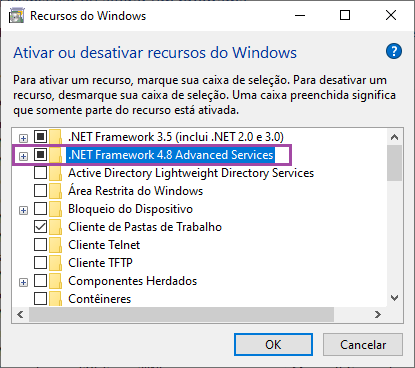Image resolution: width=415 pixels, height=368 pixels.
Task: Click folder icon beside Cliente Telnet
Action: point(56,245)
